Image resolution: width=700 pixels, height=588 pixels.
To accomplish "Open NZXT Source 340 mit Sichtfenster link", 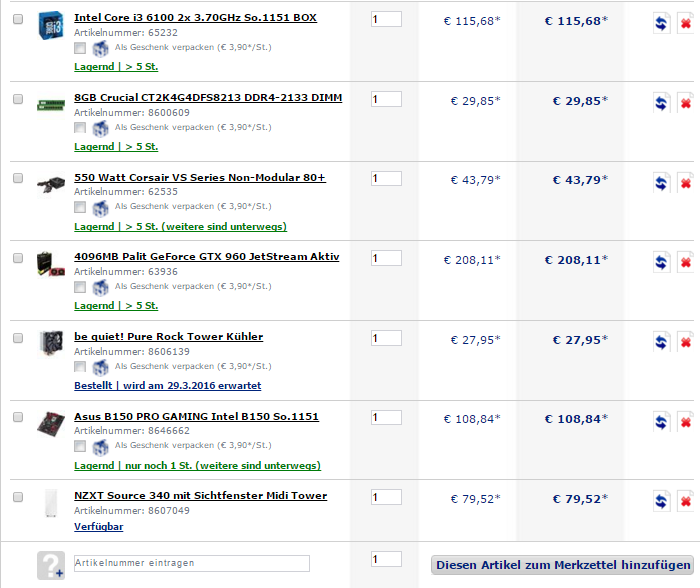I will pyautogui.click(x=200, y=496).
